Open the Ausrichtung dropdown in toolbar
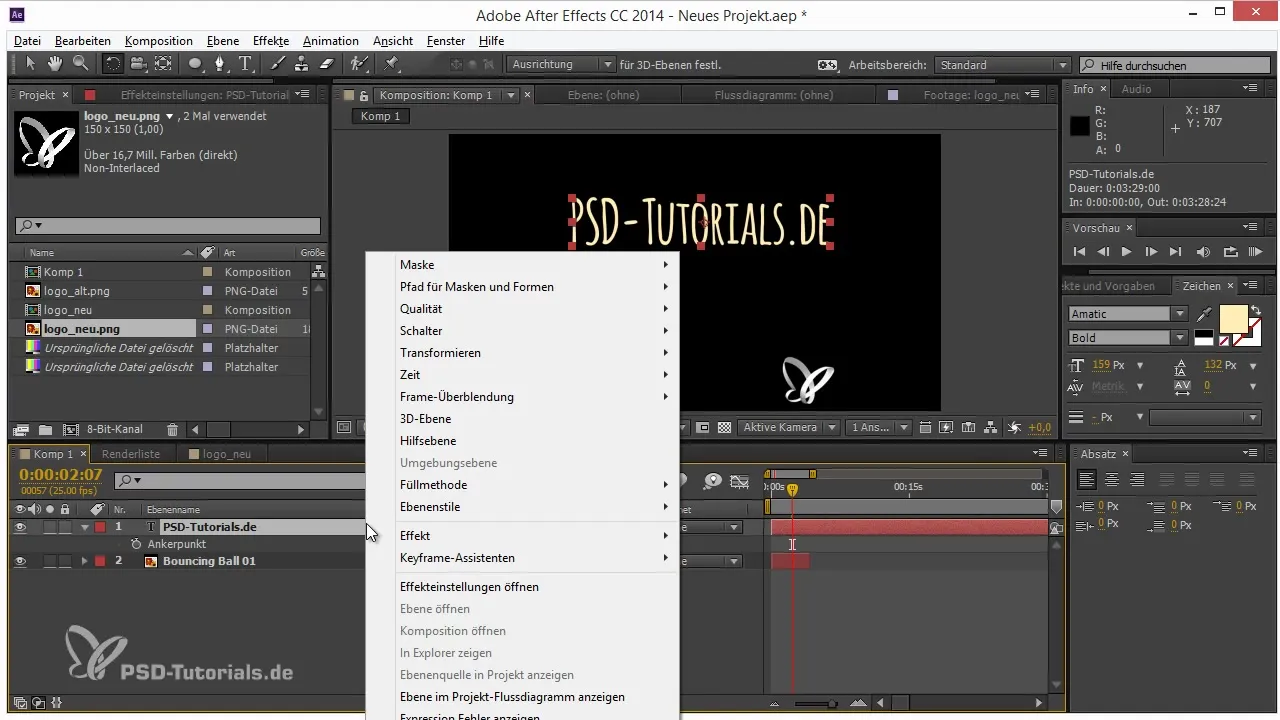The width and height of the screenshot is (1280, 720). 561,65
